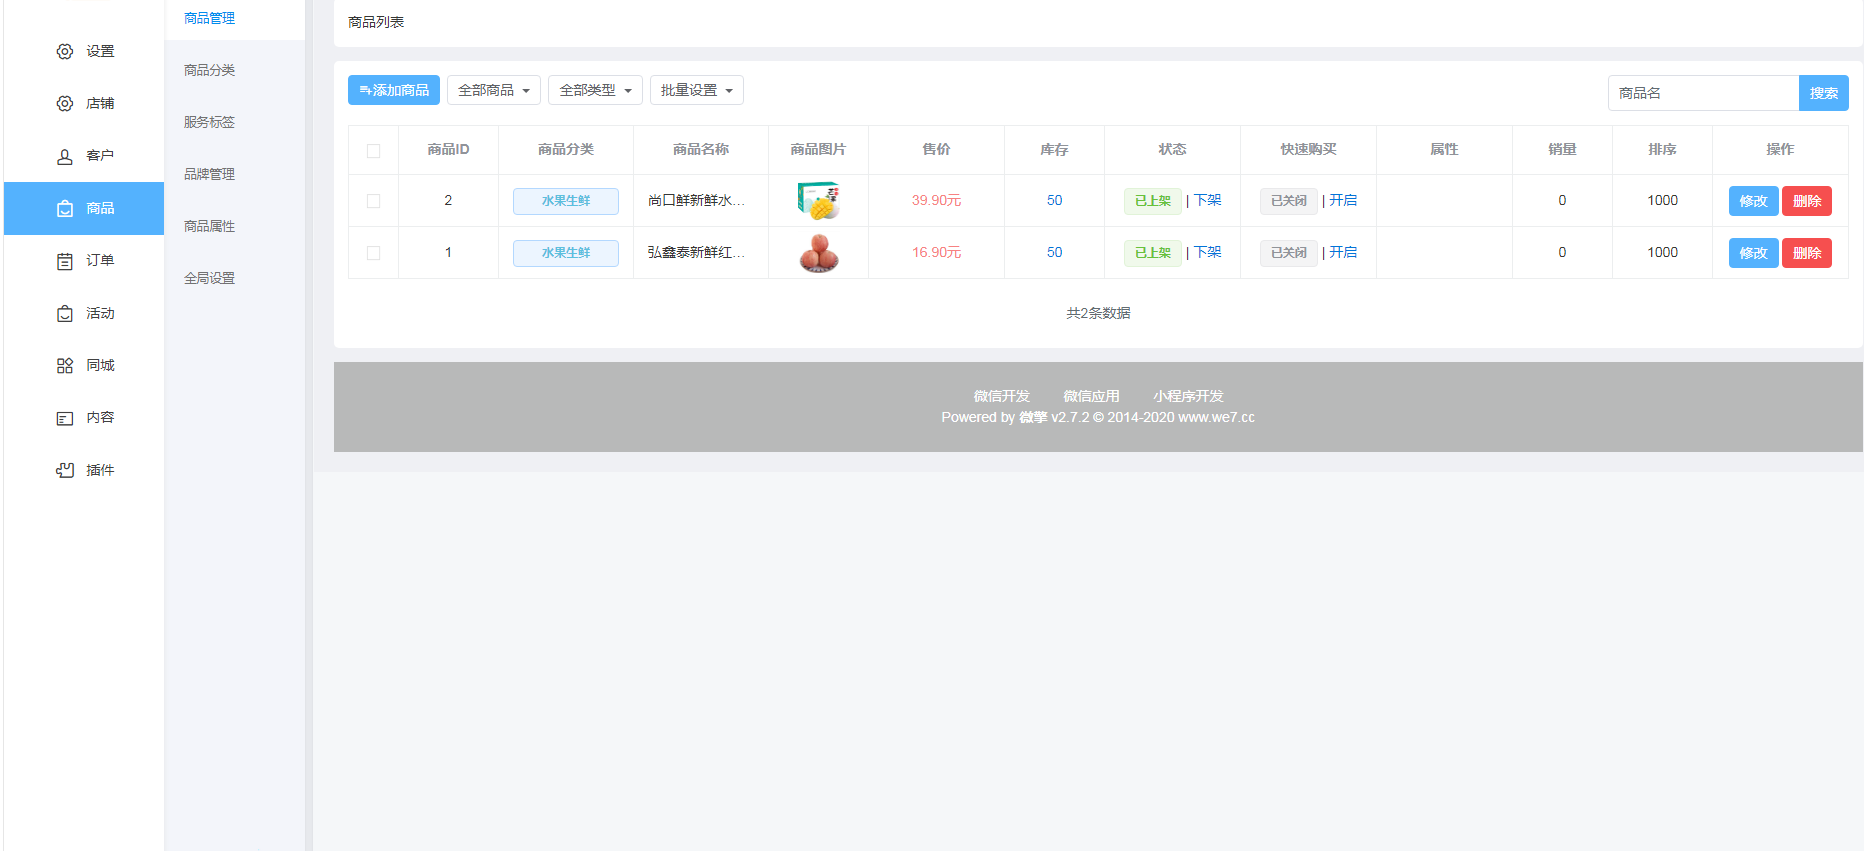Open the 全部商品 filter dropdown
This screenshot has height=851, width=1864.
pos(494,90)
